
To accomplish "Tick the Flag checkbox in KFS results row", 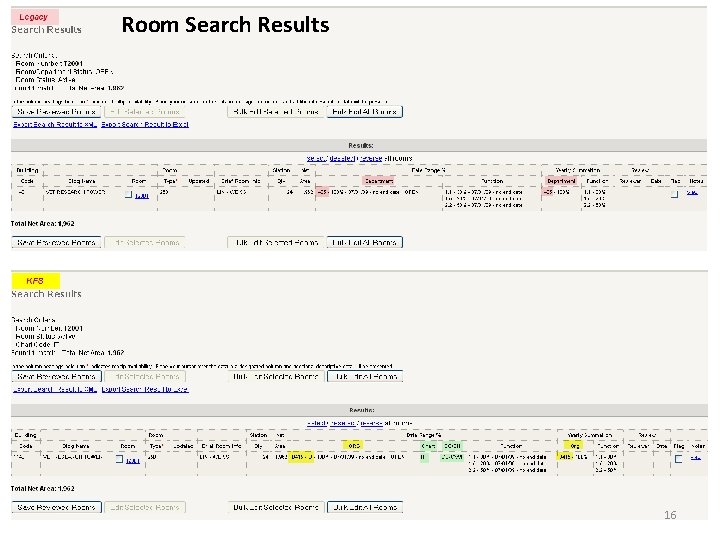I will pyautogui.click(x=679, y=459).
